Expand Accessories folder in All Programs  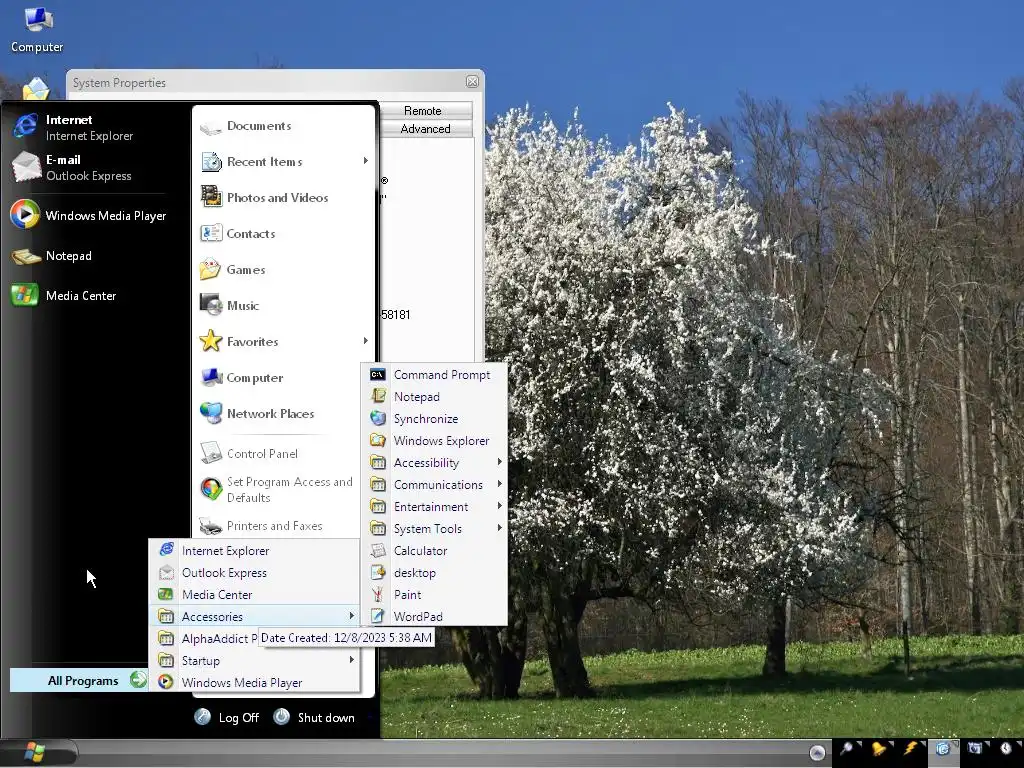(x=255, y=616)
